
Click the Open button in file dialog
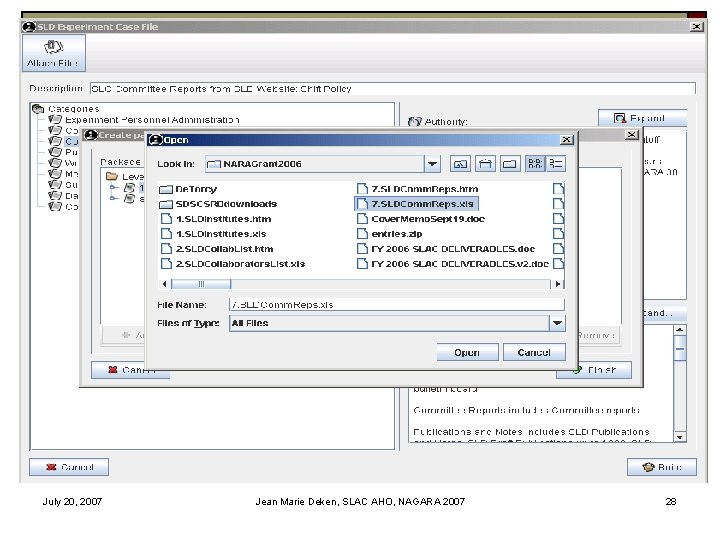(x=467, y=352)
